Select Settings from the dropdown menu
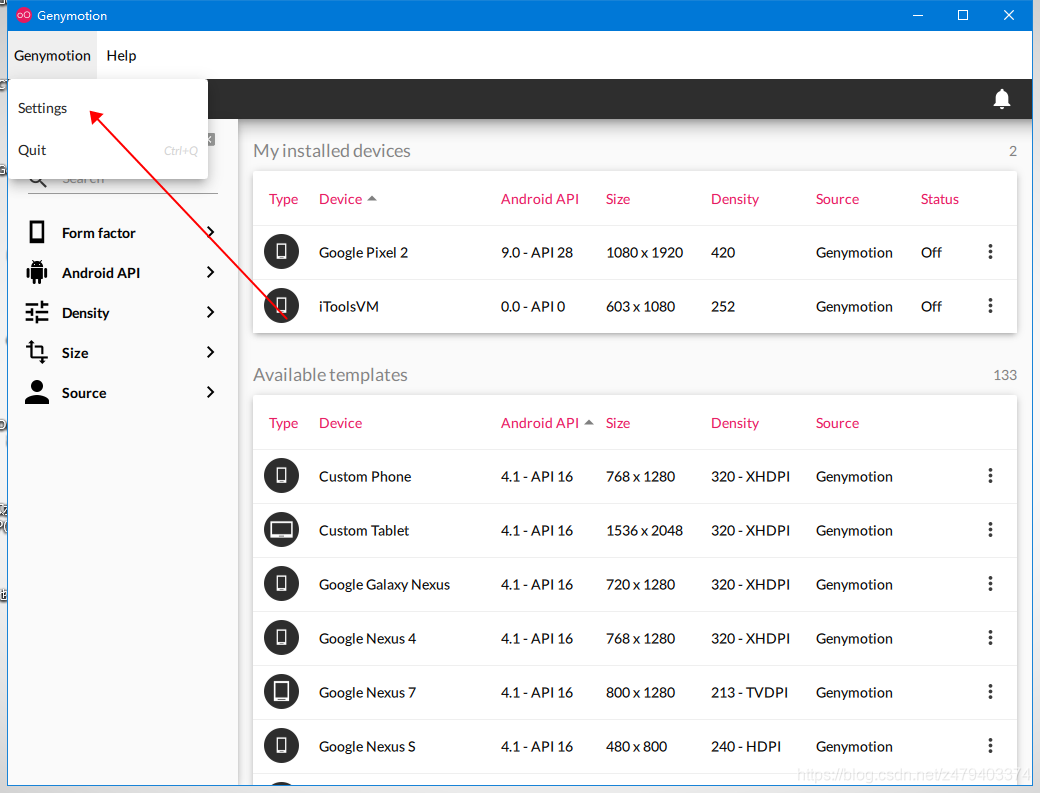The image size is (1040, 793). (42, 108)
